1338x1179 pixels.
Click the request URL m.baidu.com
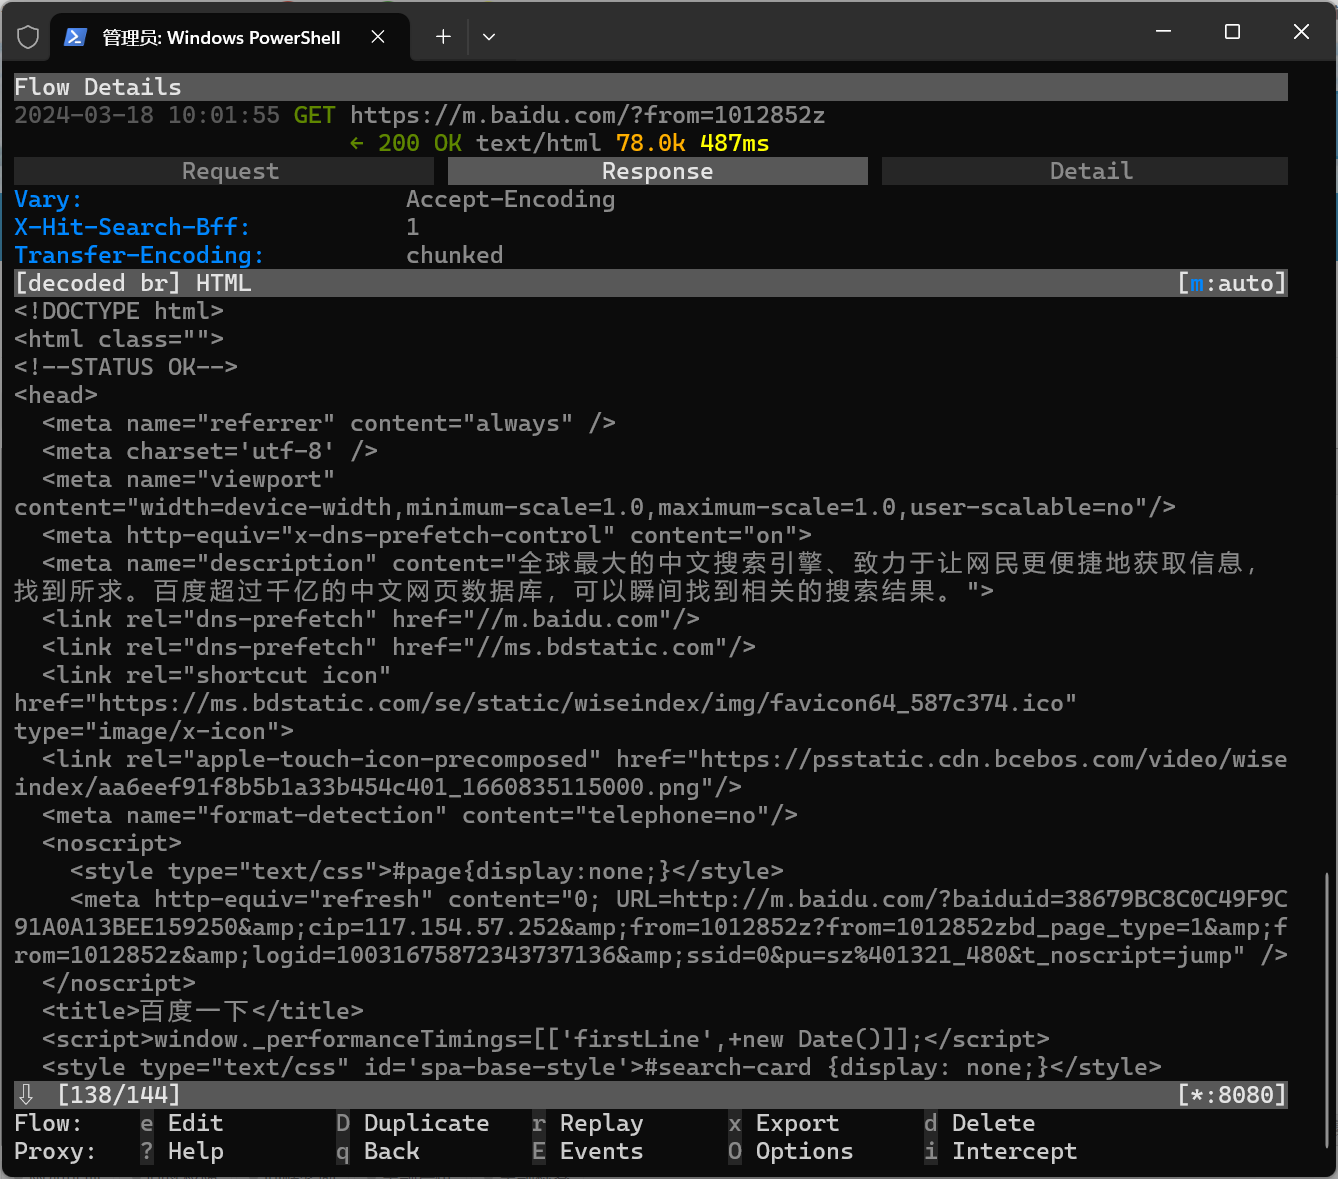tap(587, 115)
